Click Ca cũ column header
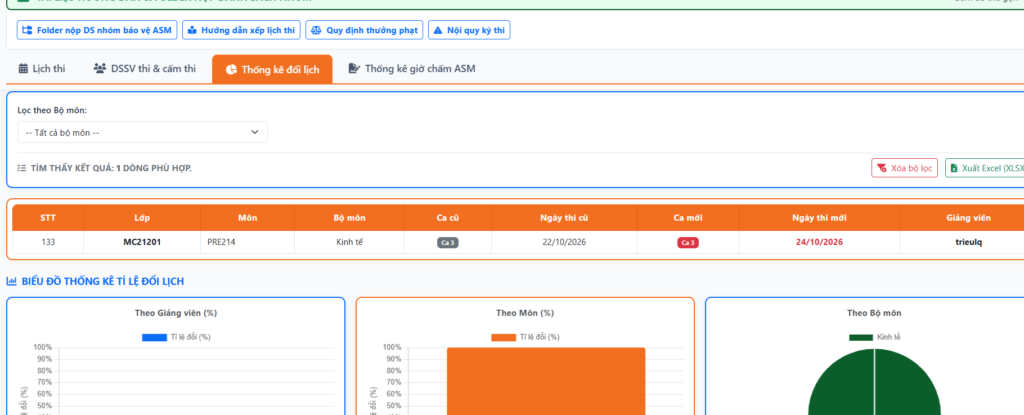Screen dimensions: 1024x415 447,218
